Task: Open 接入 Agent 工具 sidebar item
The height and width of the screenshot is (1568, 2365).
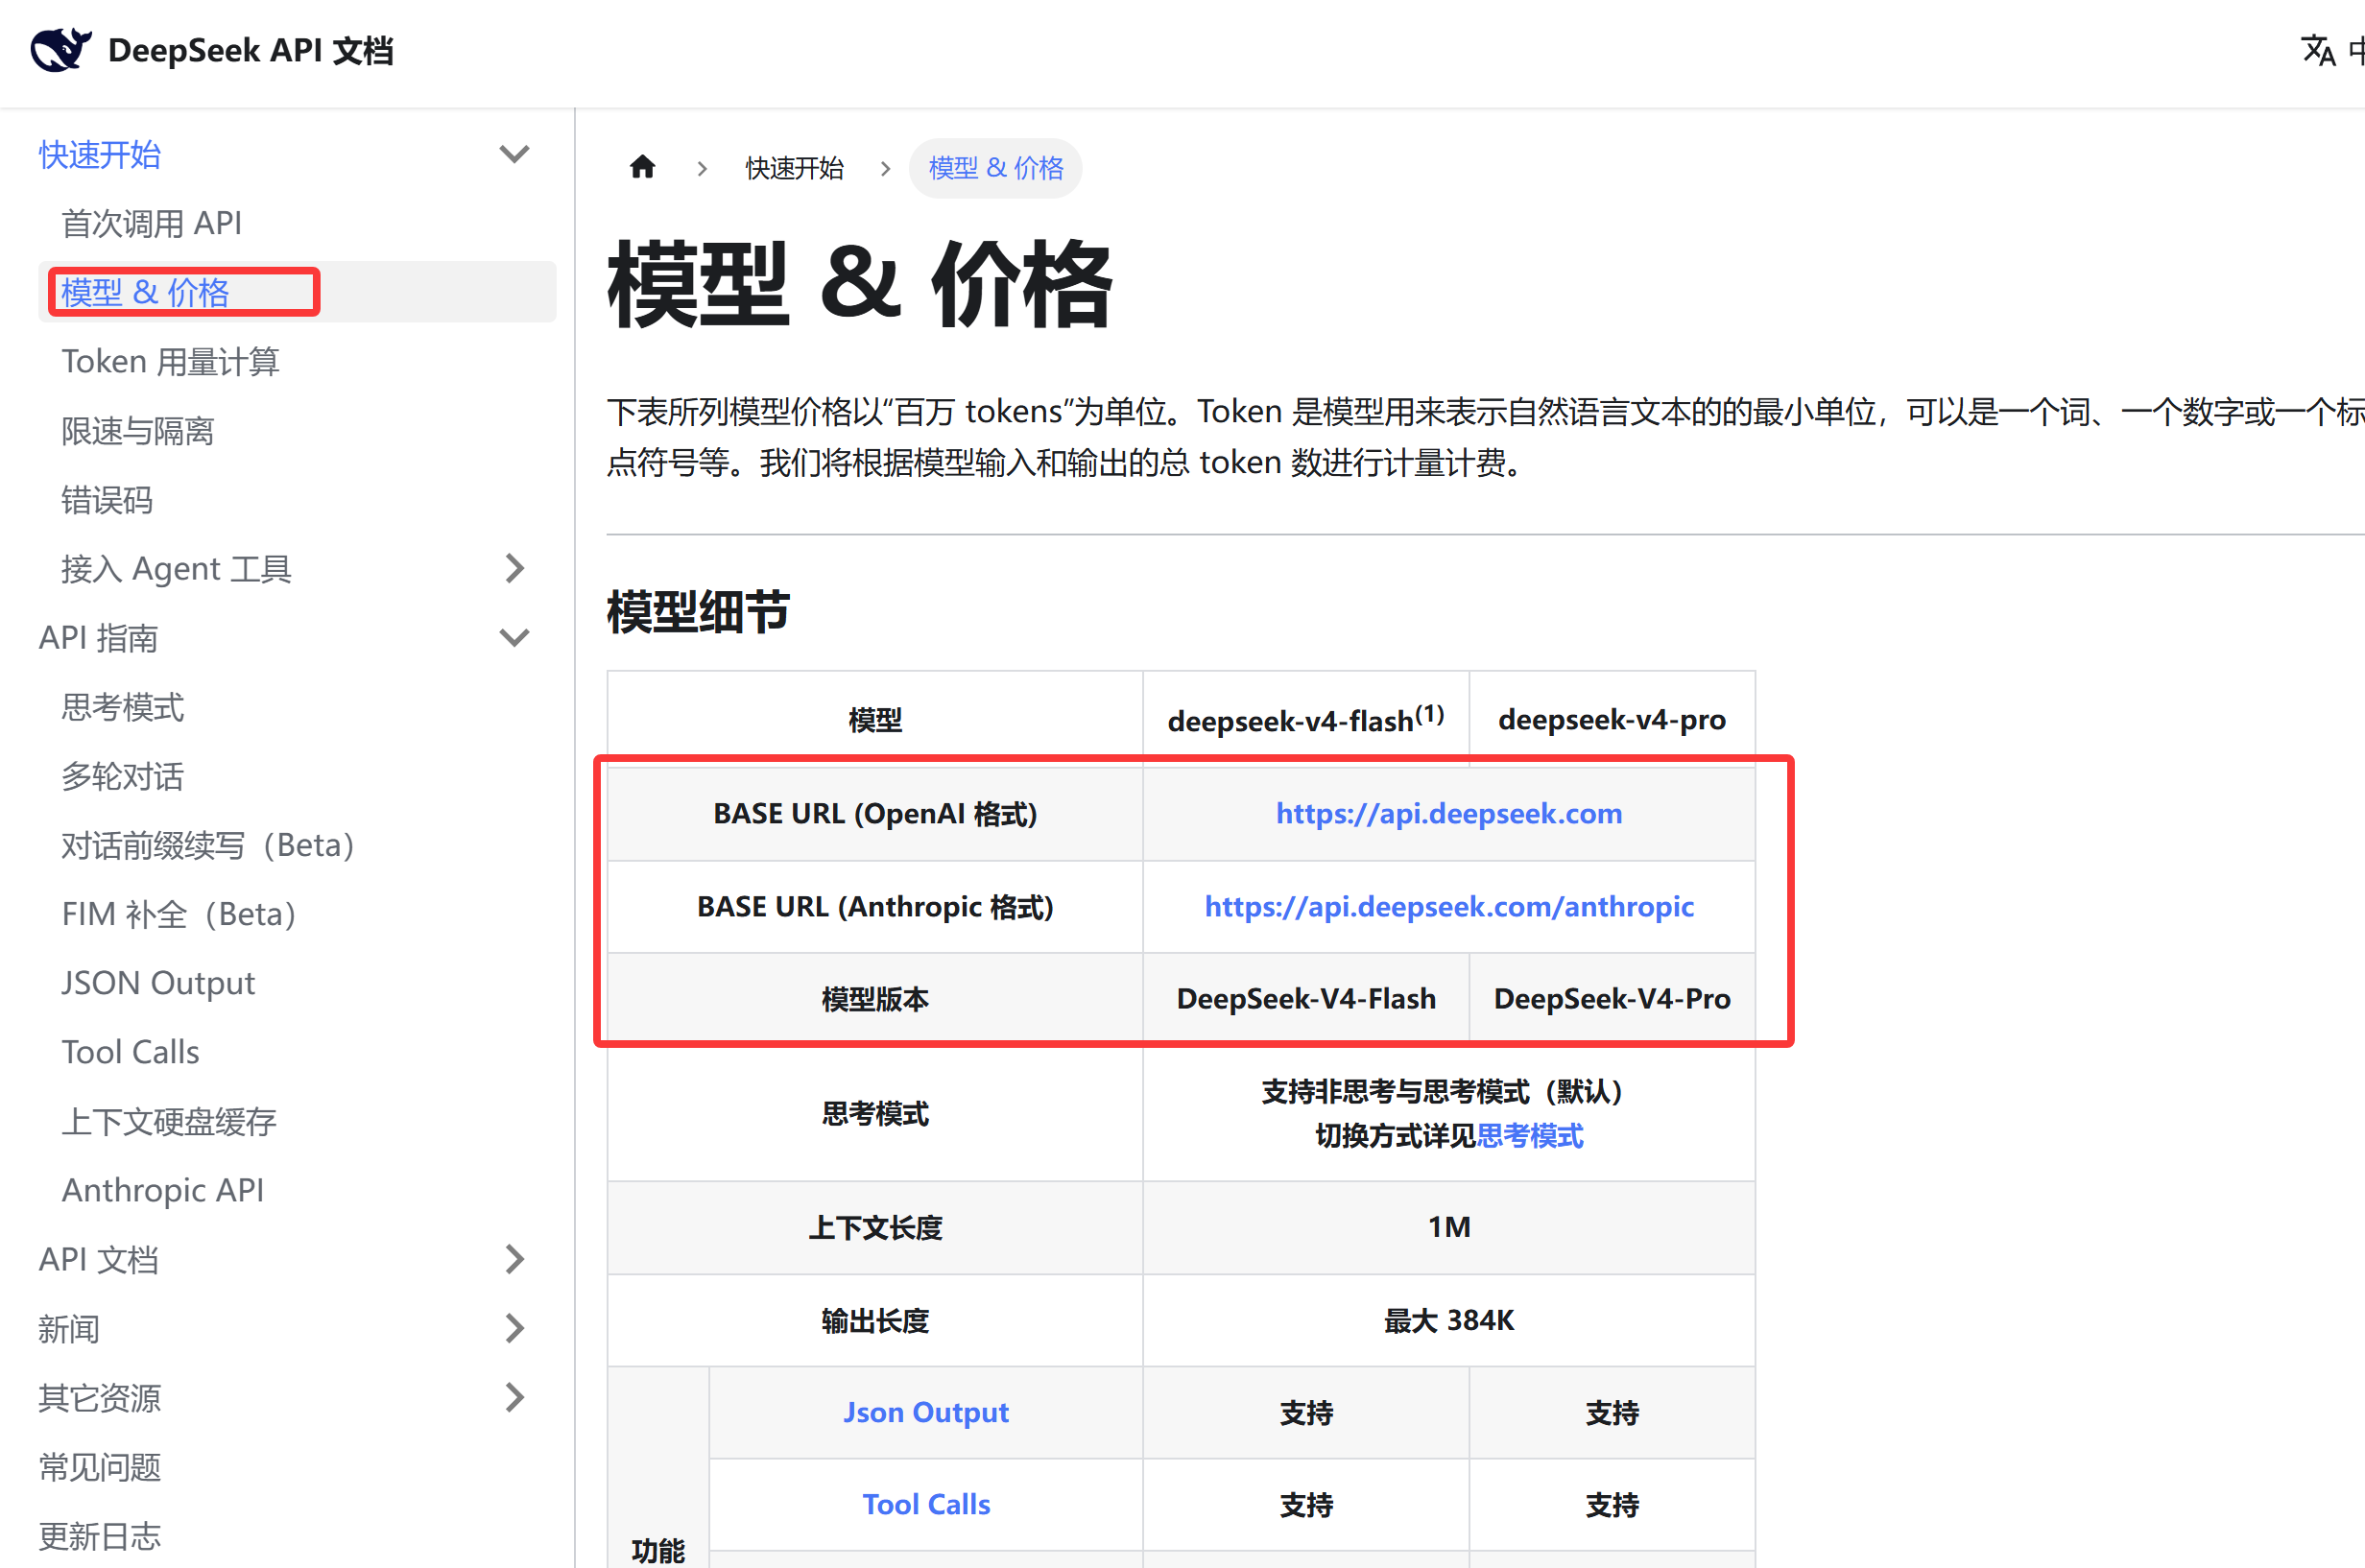Action: [x=176, y=568]
